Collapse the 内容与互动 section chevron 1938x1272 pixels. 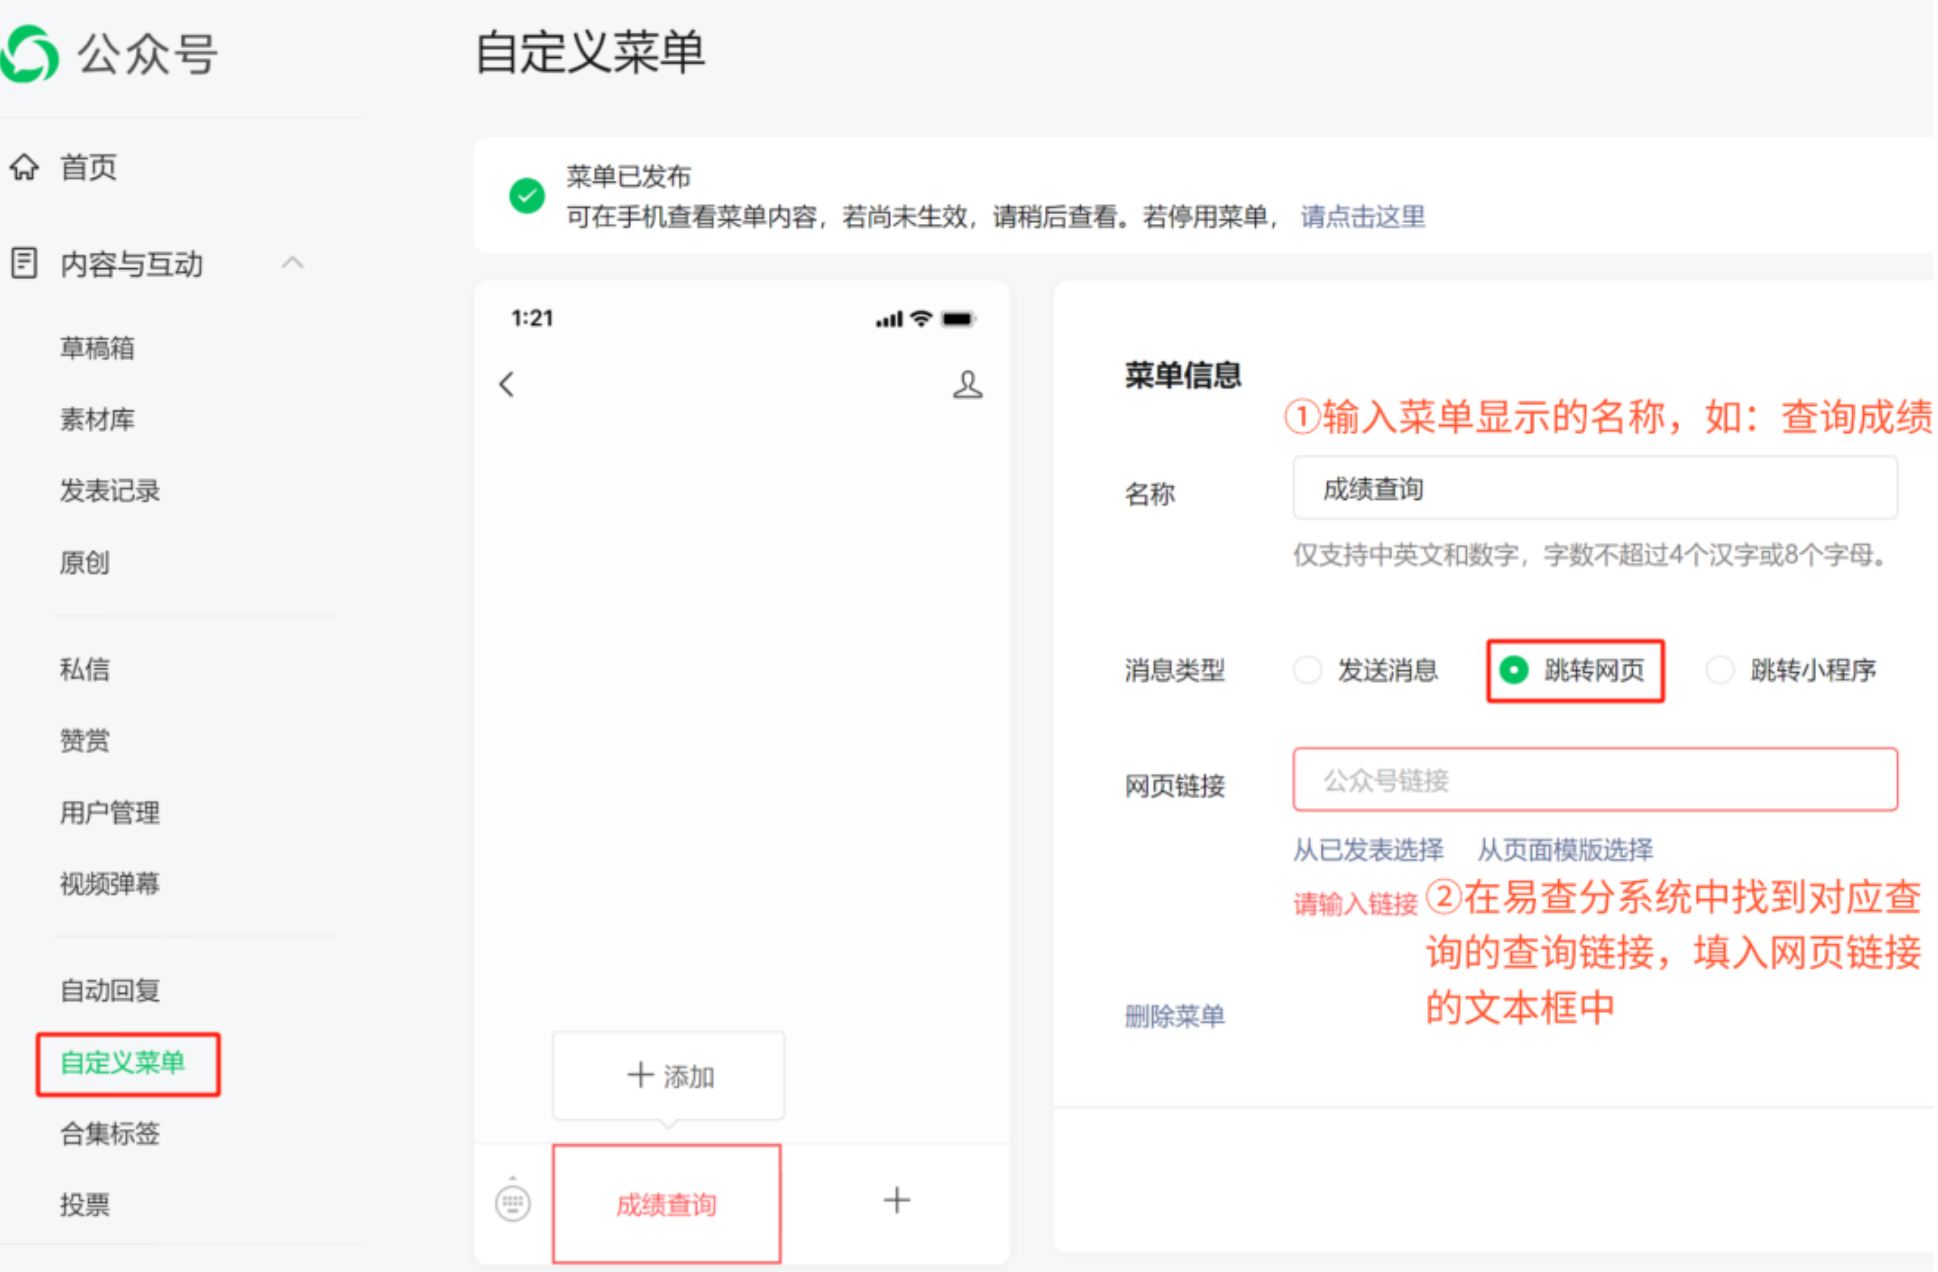(292, 263)
